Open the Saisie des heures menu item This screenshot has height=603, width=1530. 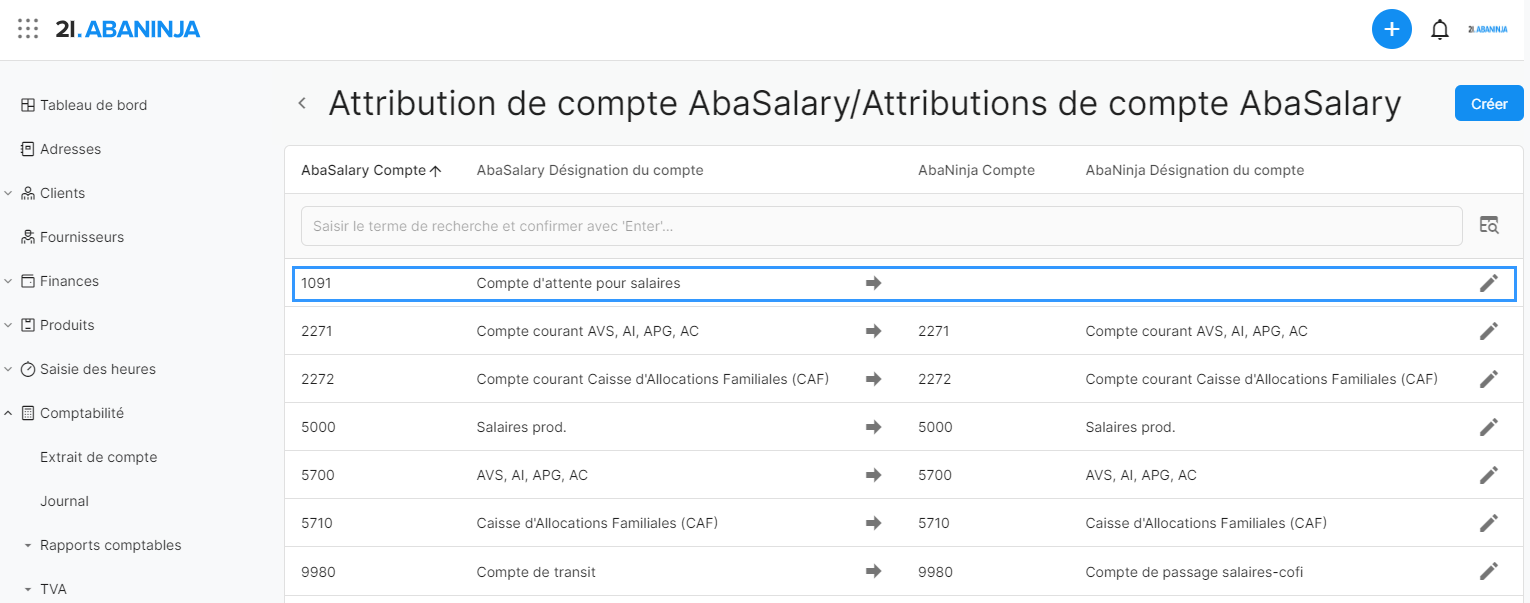[98, 369]
